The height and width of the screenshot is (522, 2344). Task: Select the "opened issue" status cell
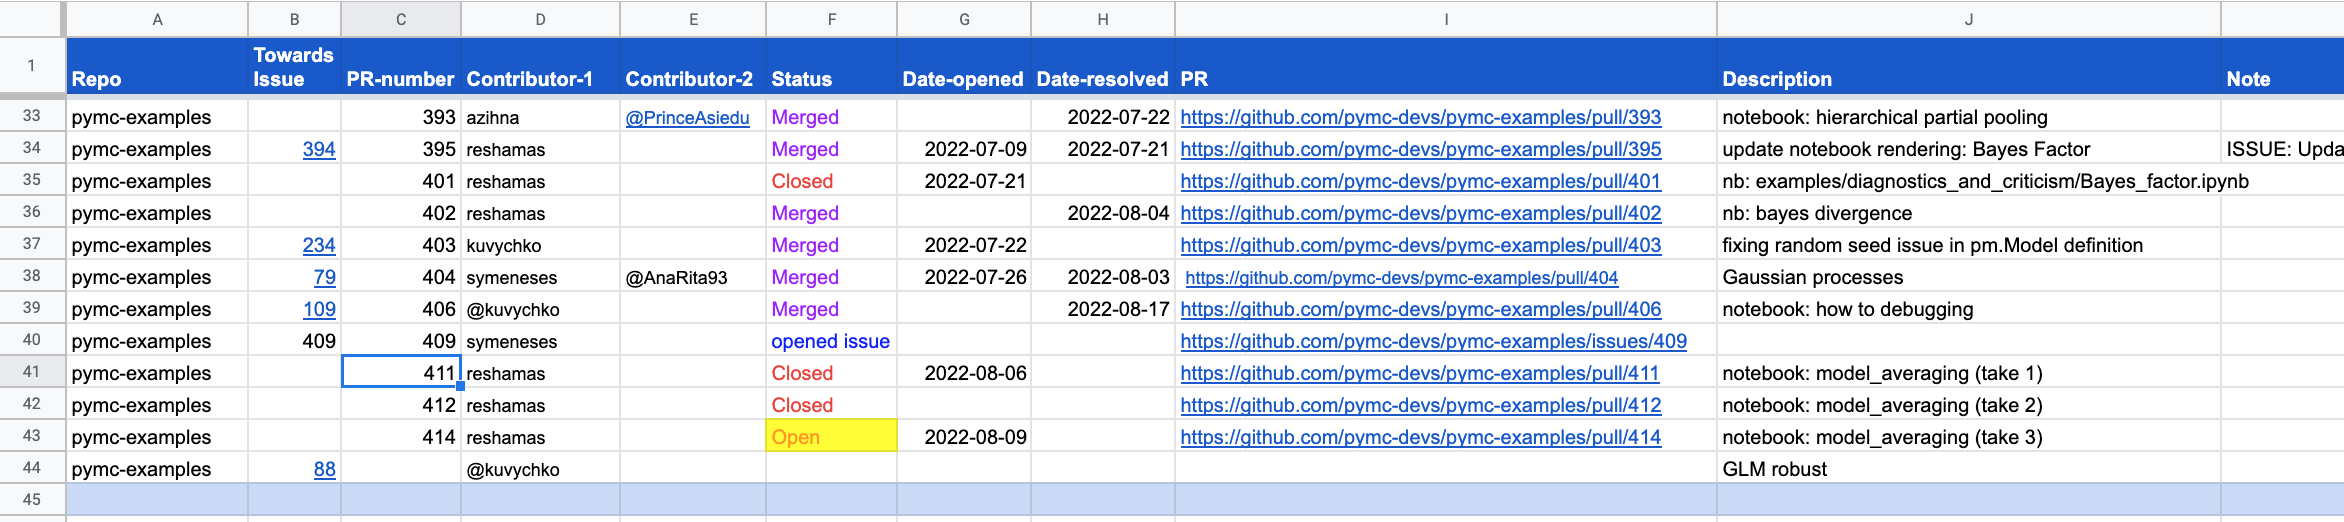(831, 341)
